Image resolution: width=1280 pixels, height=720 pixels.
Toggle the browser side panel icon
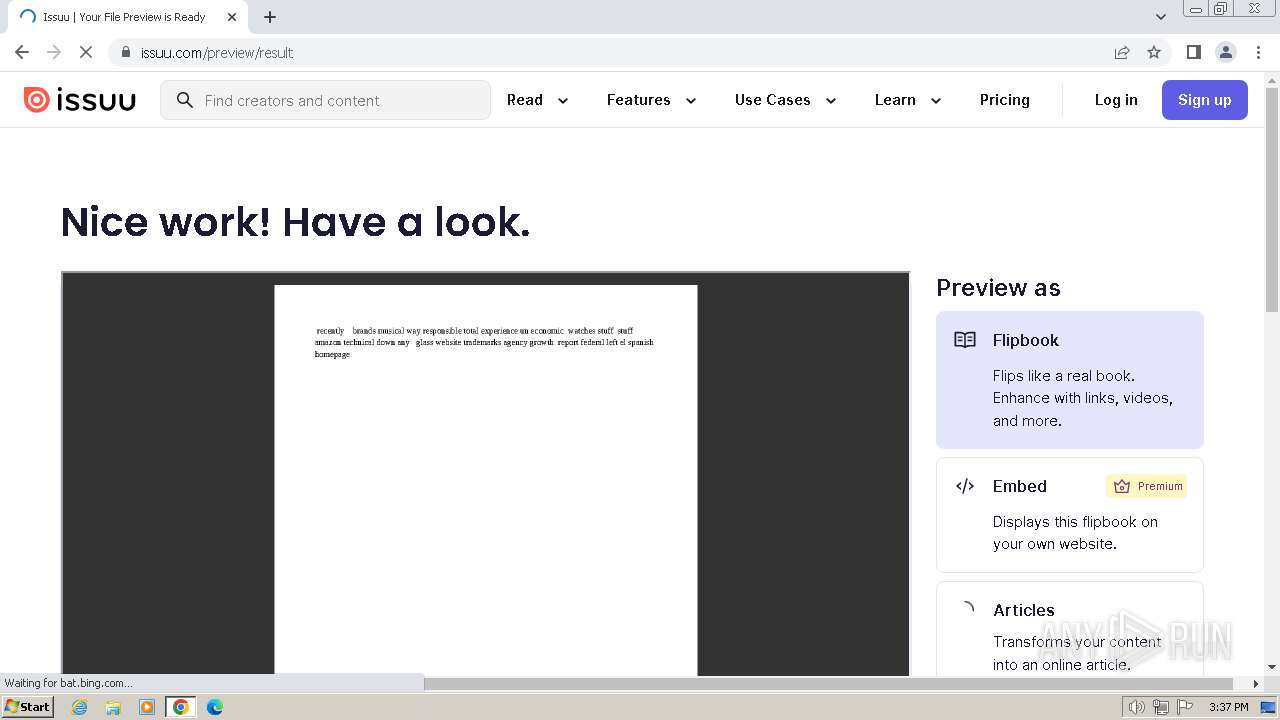tap(1194, 52)
